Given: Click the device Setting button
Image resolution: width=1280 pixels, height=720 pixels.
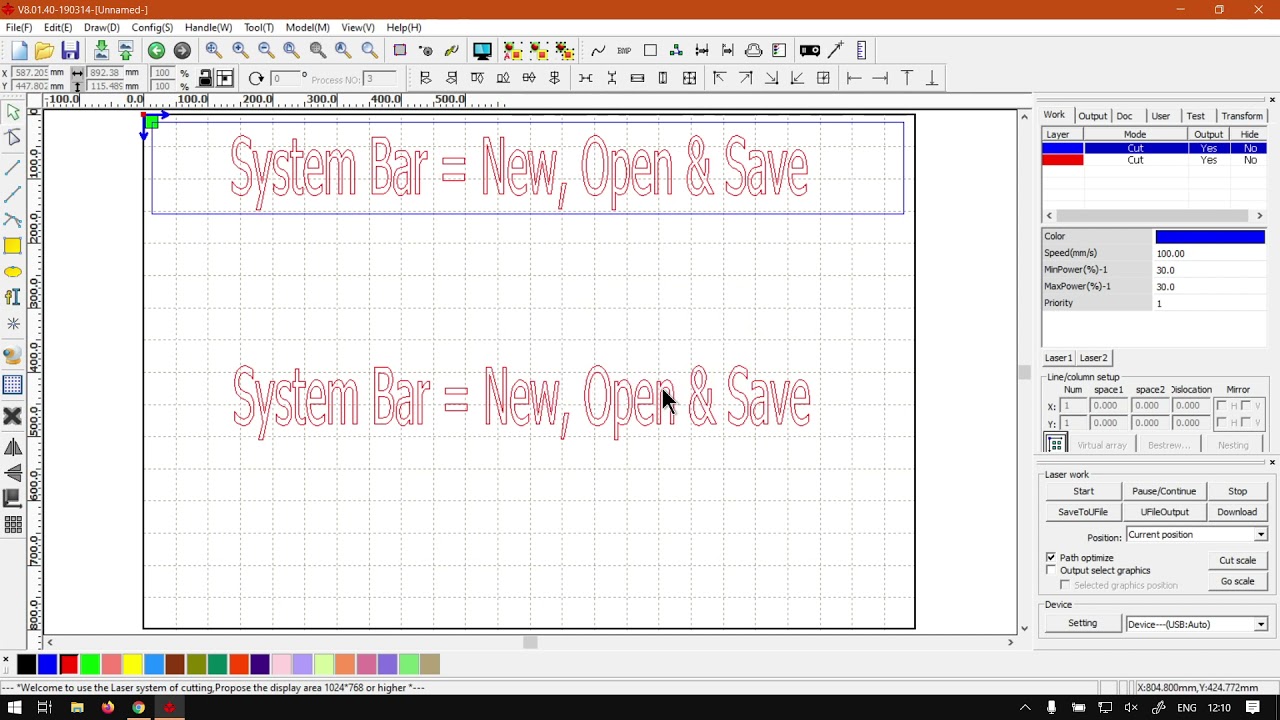Looking at the screenshot, I should point(1082,623).
